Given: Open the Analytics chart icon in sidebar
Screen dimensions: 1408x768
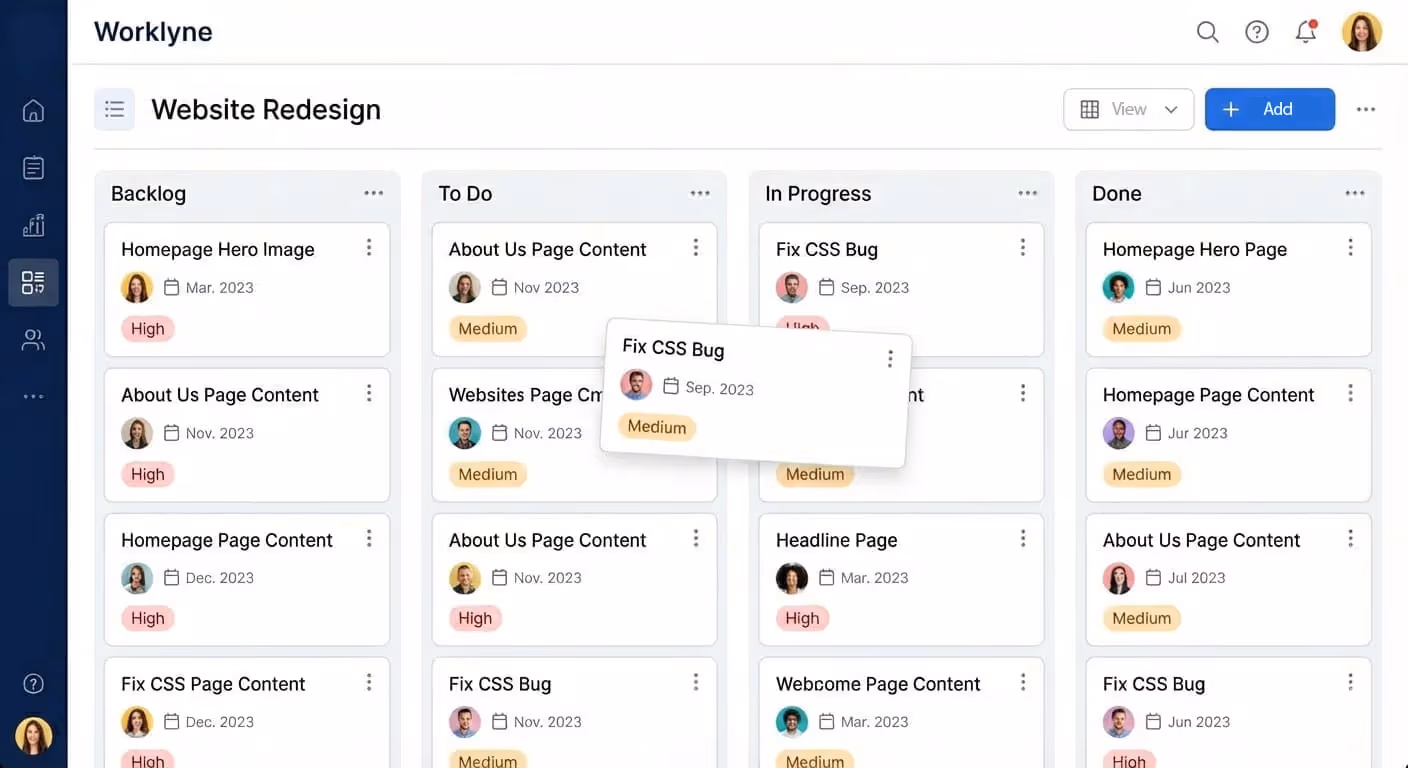Looking at the screenshot, I should pos(33,225).
